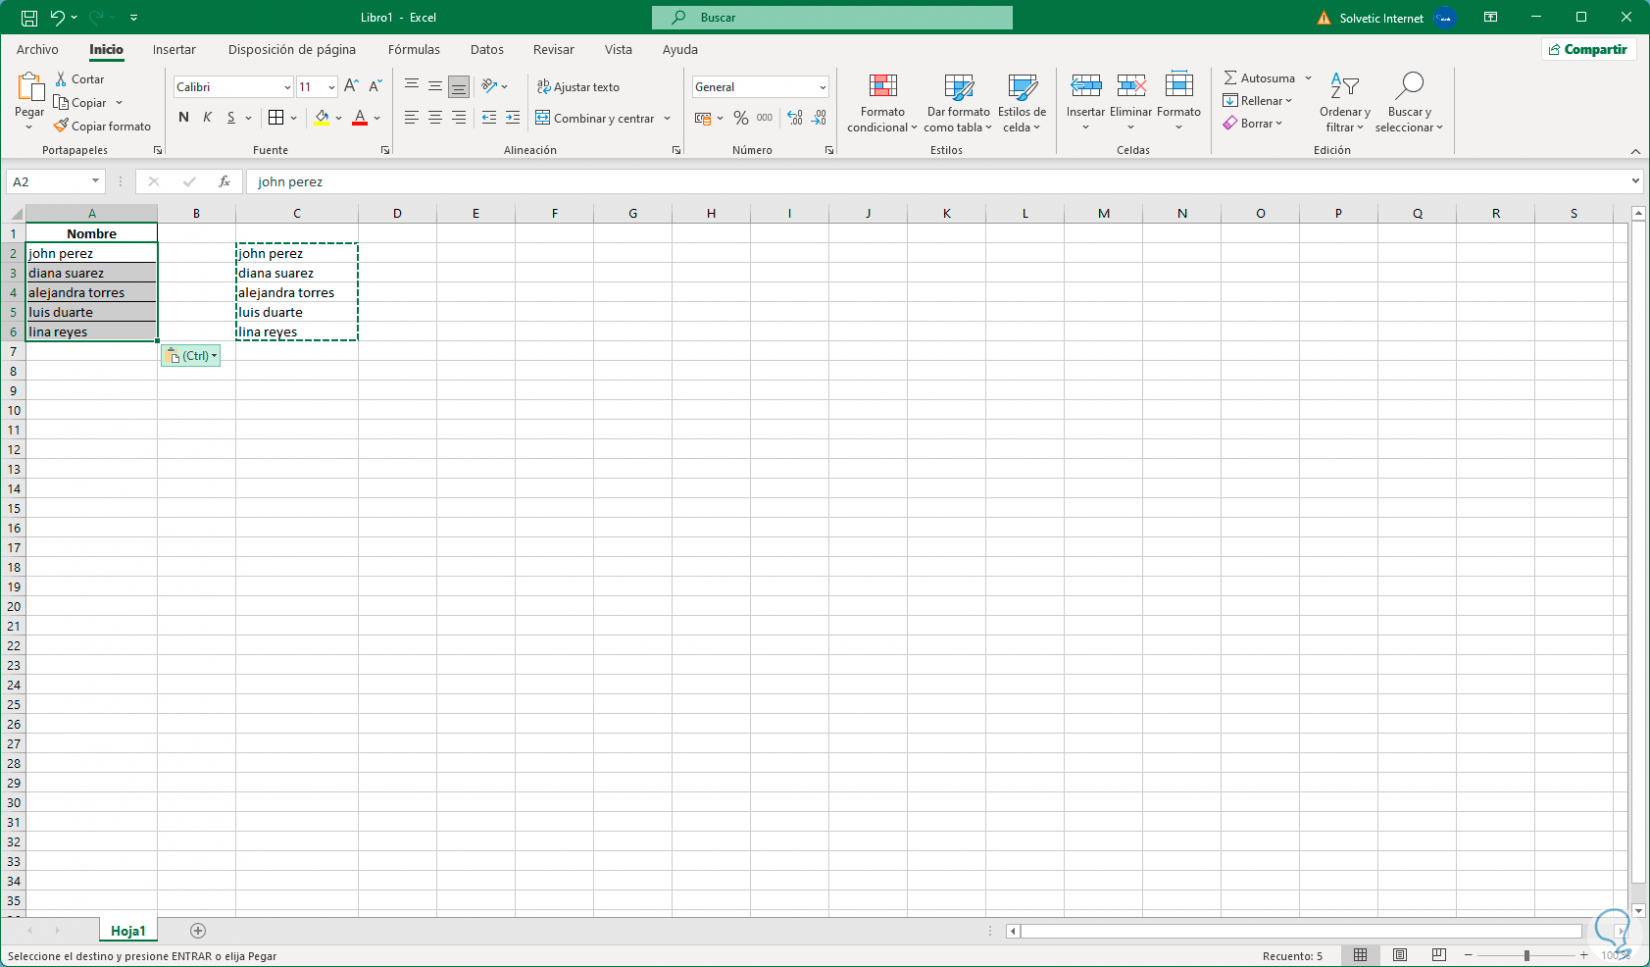Open the font size dropdown
This screenshot has height=967, width=1650.
pos(331,87)
